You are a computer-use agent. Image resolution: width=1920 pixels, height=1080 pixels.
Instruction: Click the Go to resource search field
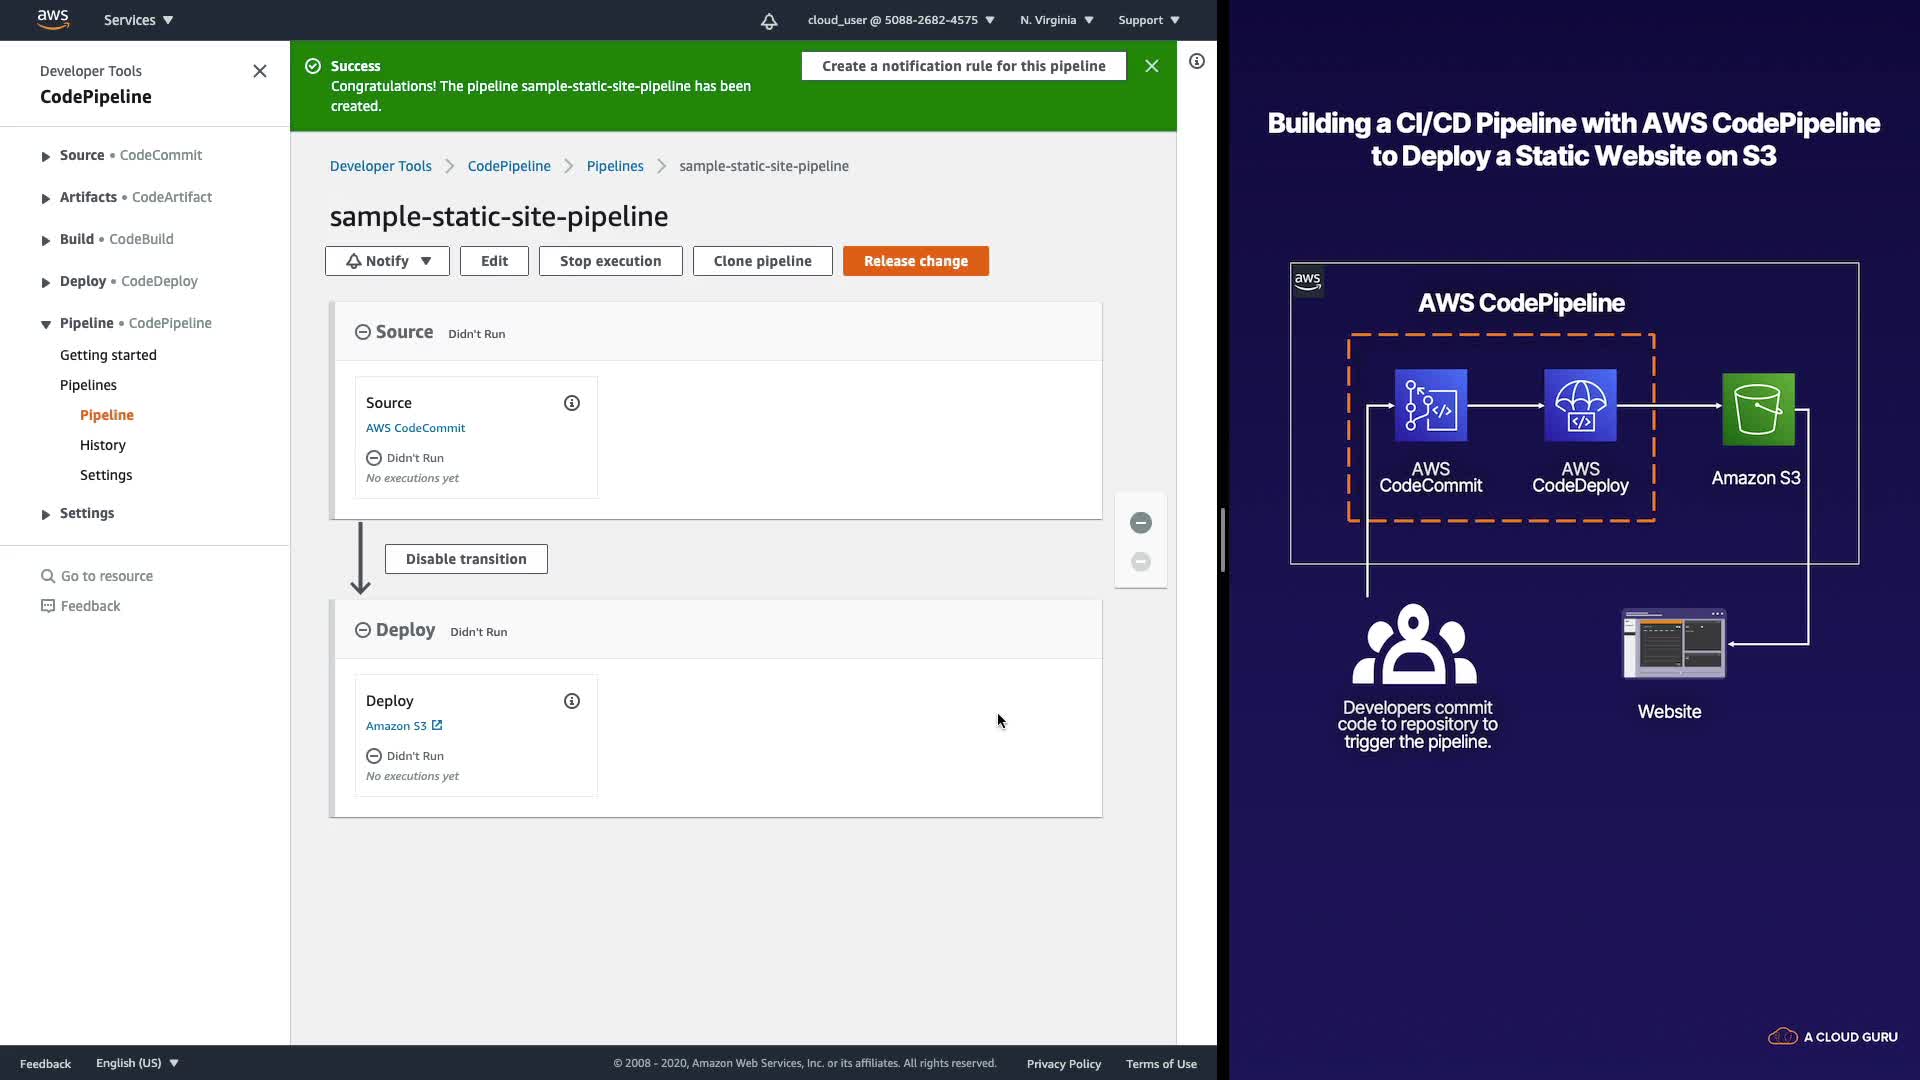(x=106, y=576)
